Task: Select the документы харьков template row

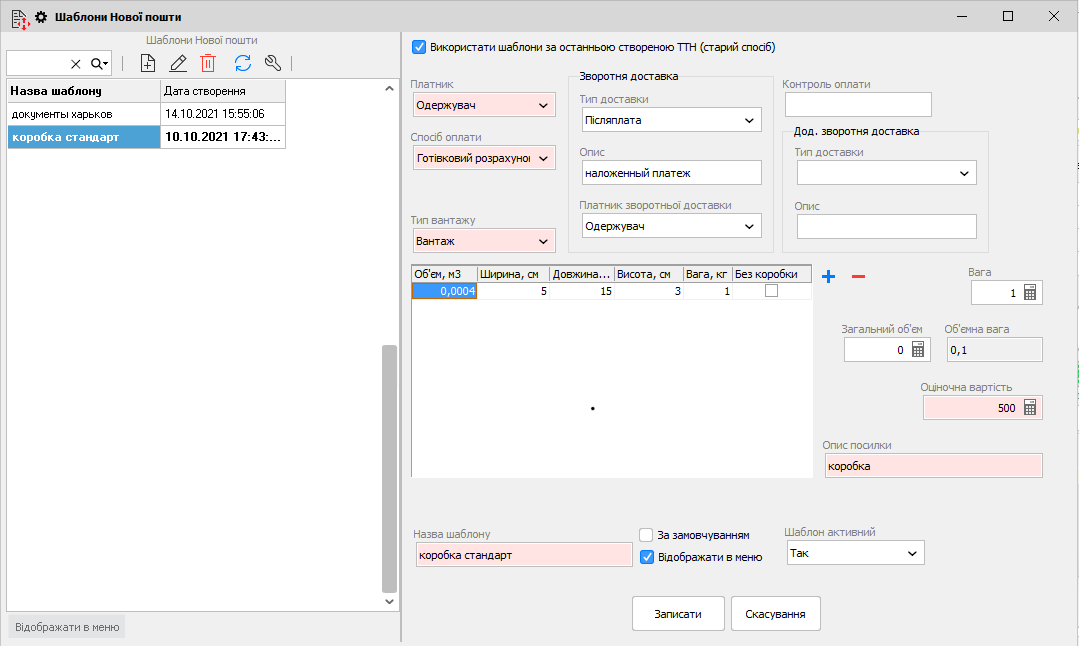Action: click(x=83, y=114)
